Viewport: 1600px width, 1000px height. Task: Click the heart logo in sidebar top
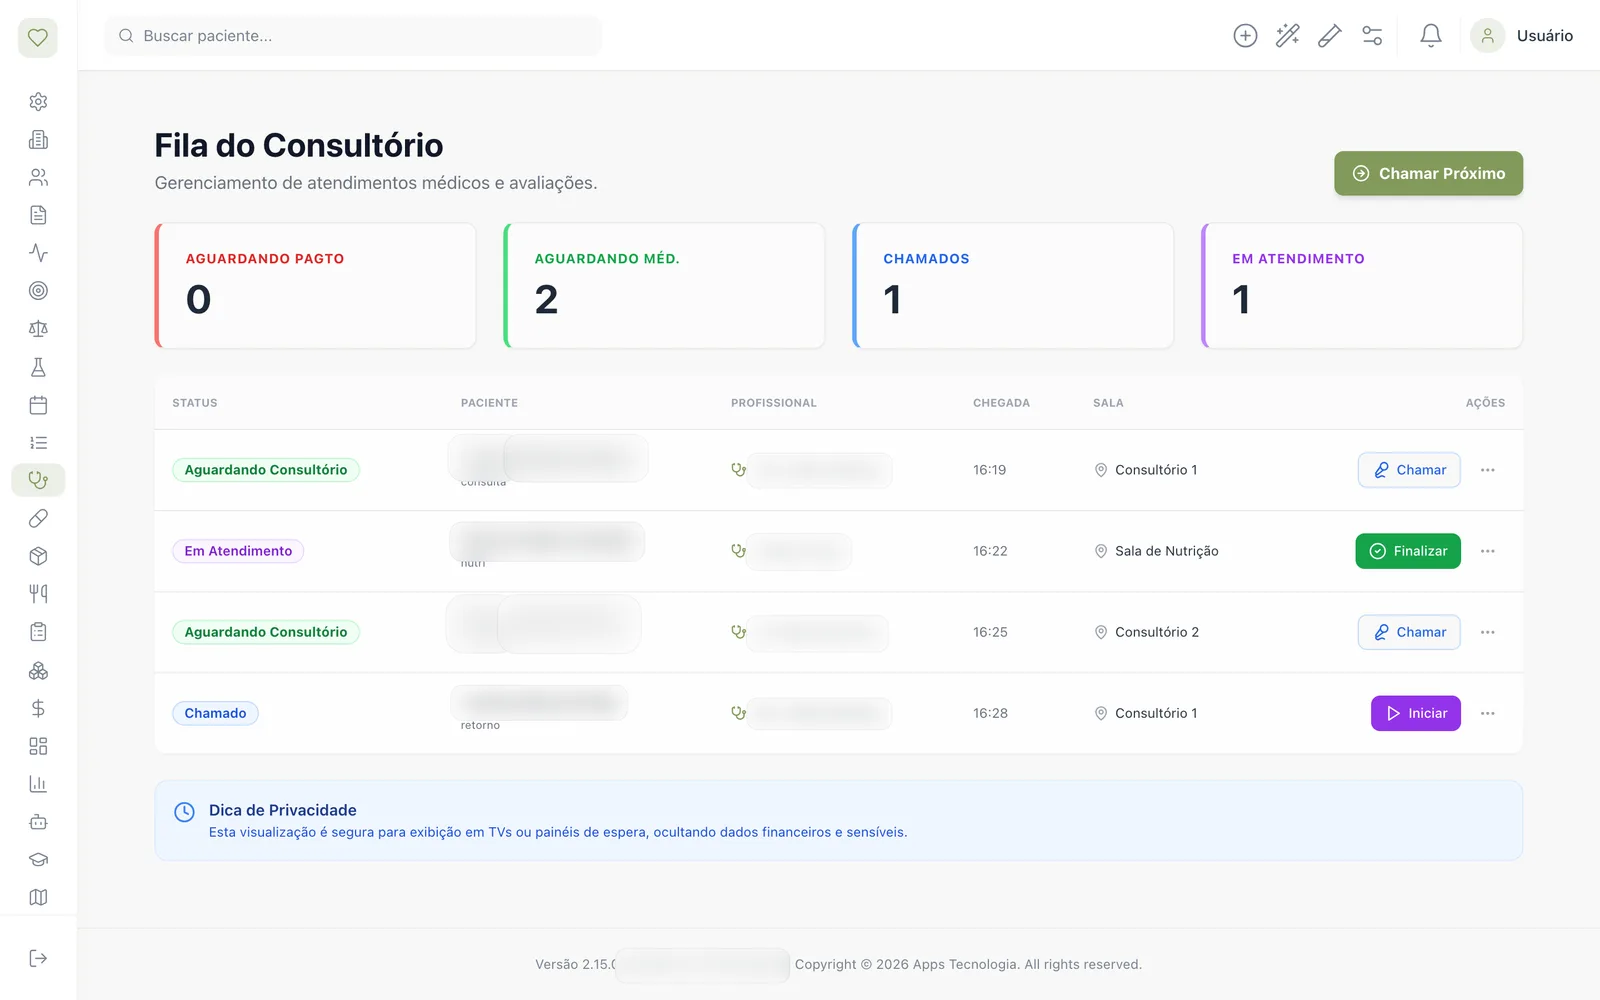(38, 38)
